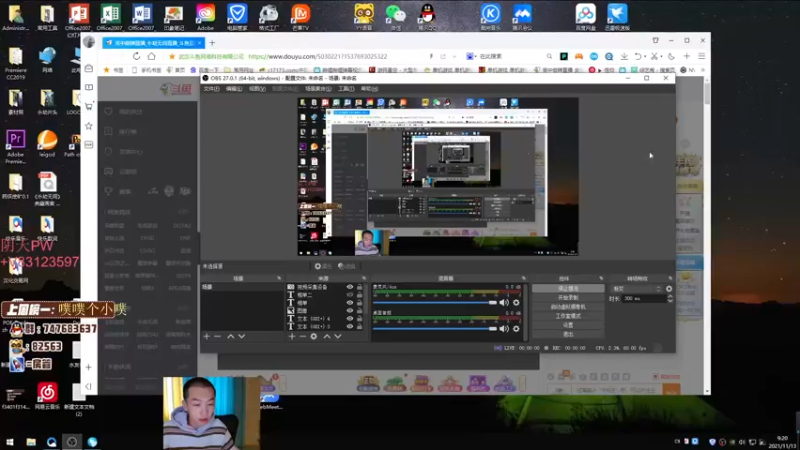
Task: Open 滤镜 filters for the selected source
Action: 347,266
